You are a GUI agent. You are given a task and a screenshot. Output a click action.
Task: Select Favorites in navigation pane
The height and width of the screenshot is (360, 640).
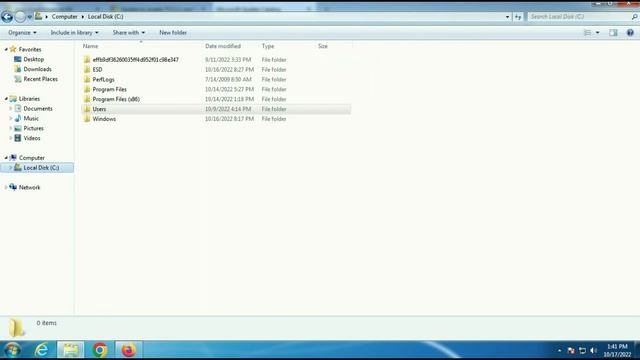(30, 49)
